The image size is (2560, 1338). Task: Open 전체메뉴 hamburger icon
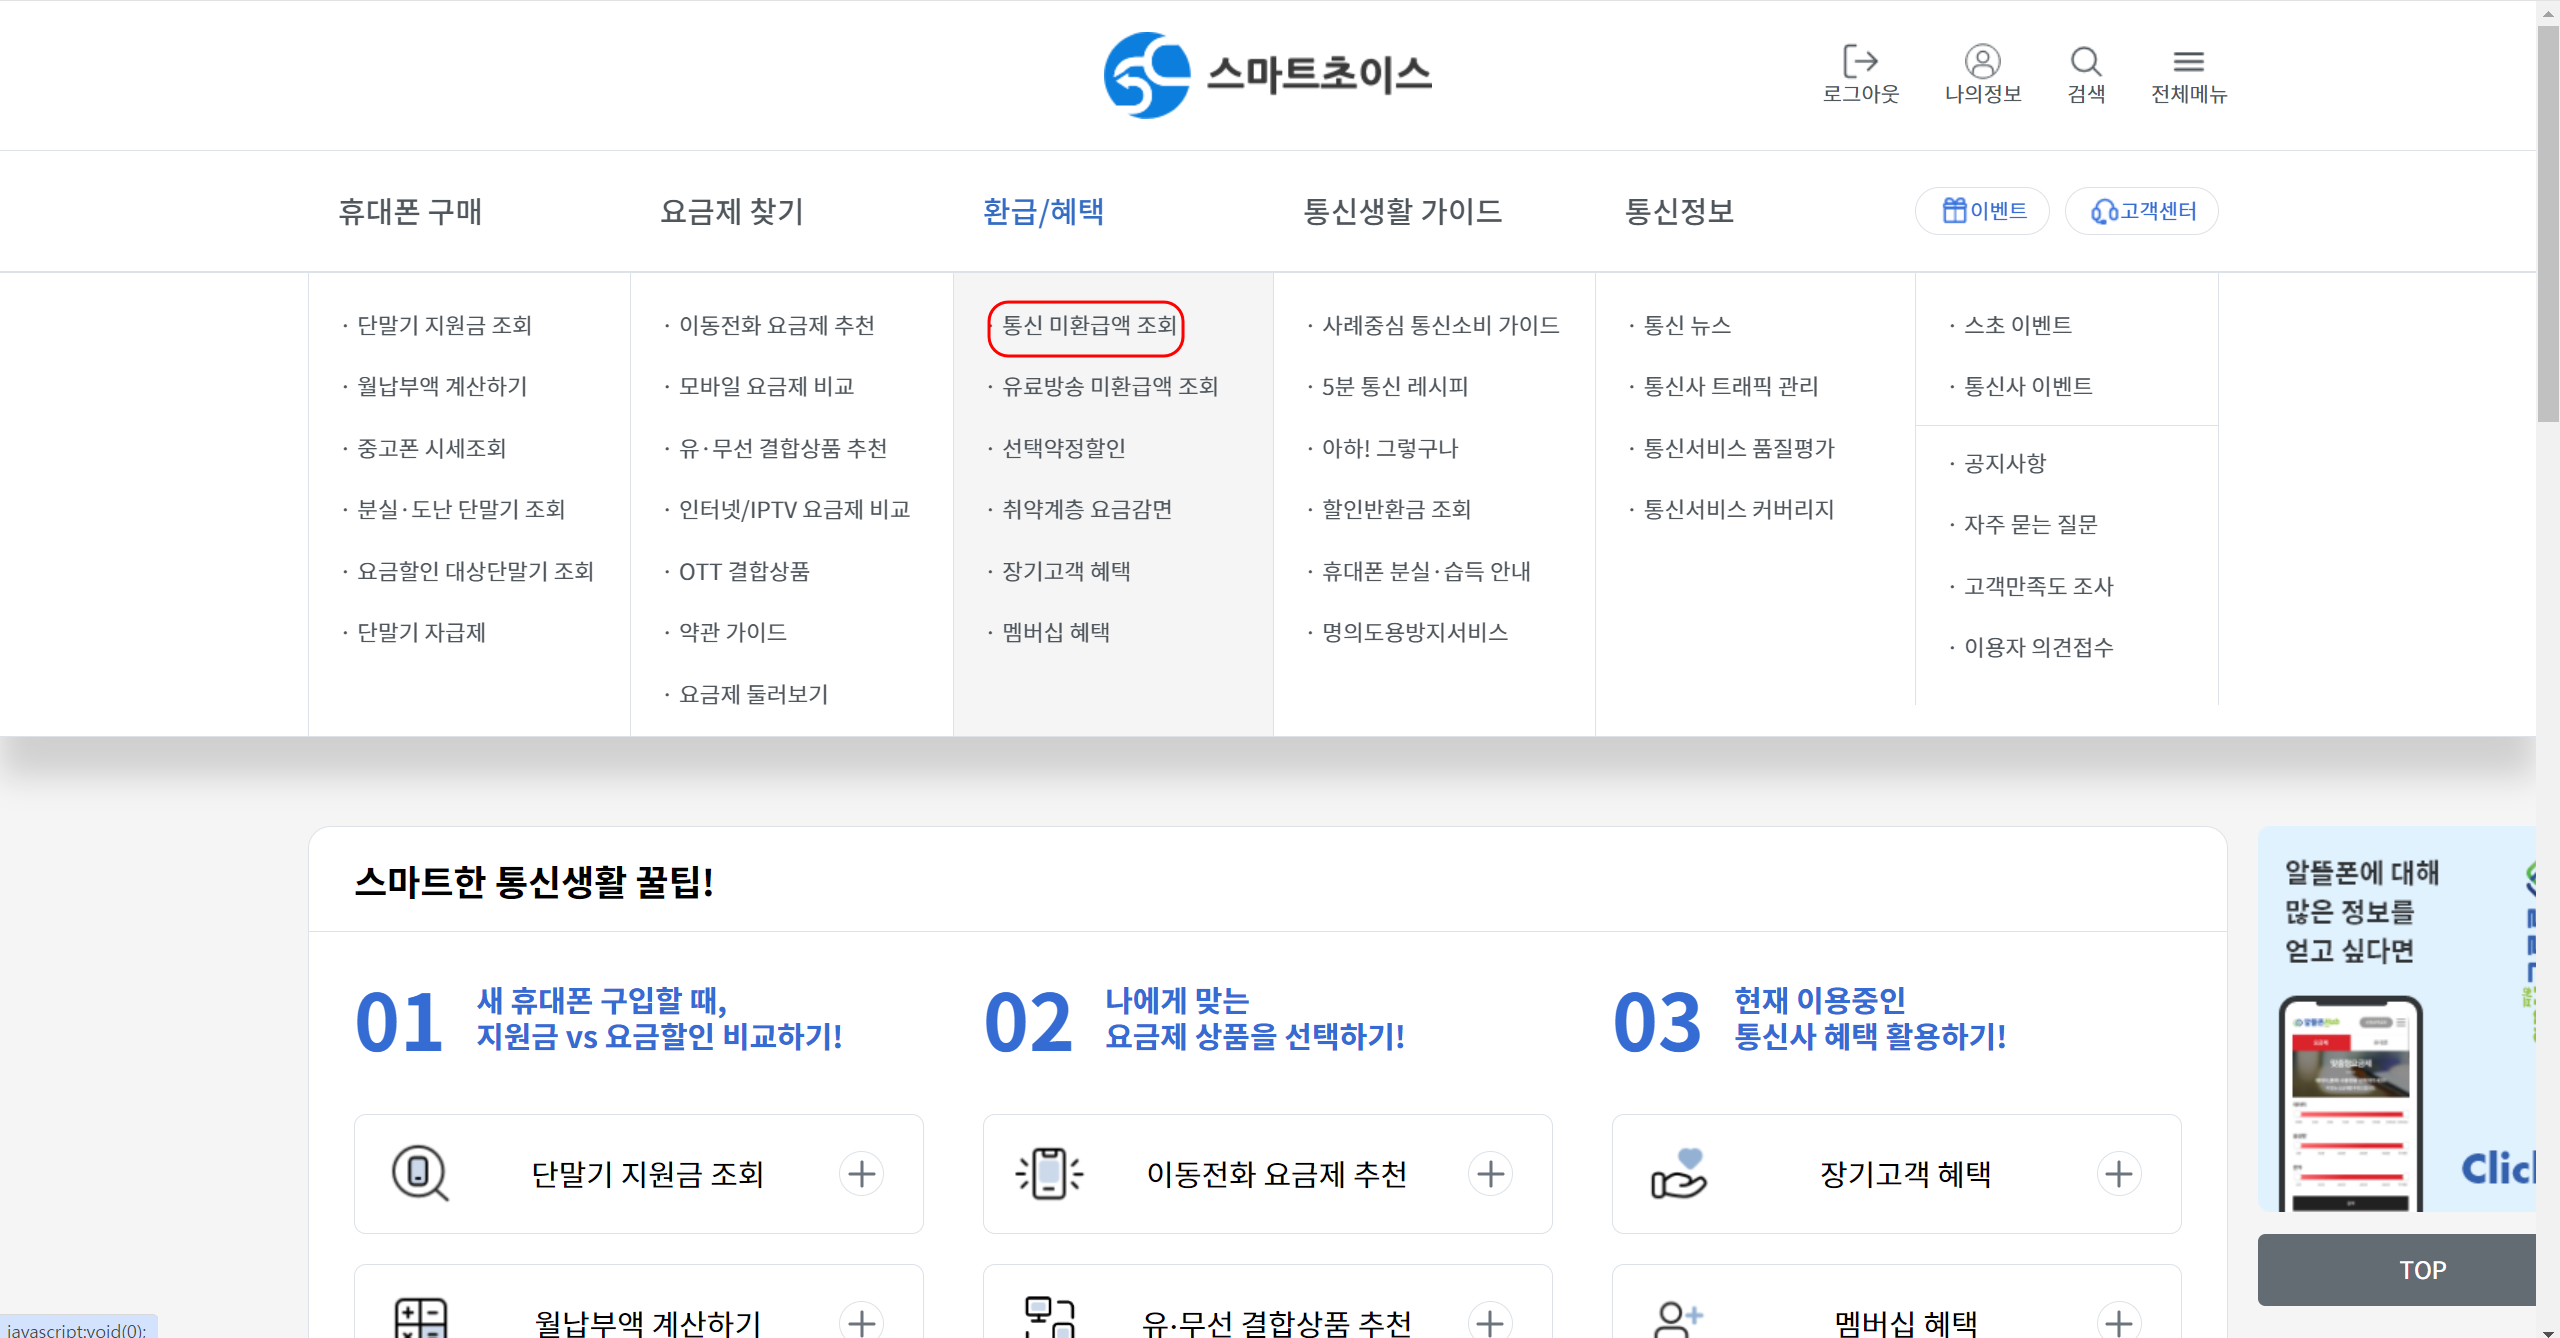[x=2188, y=62]
